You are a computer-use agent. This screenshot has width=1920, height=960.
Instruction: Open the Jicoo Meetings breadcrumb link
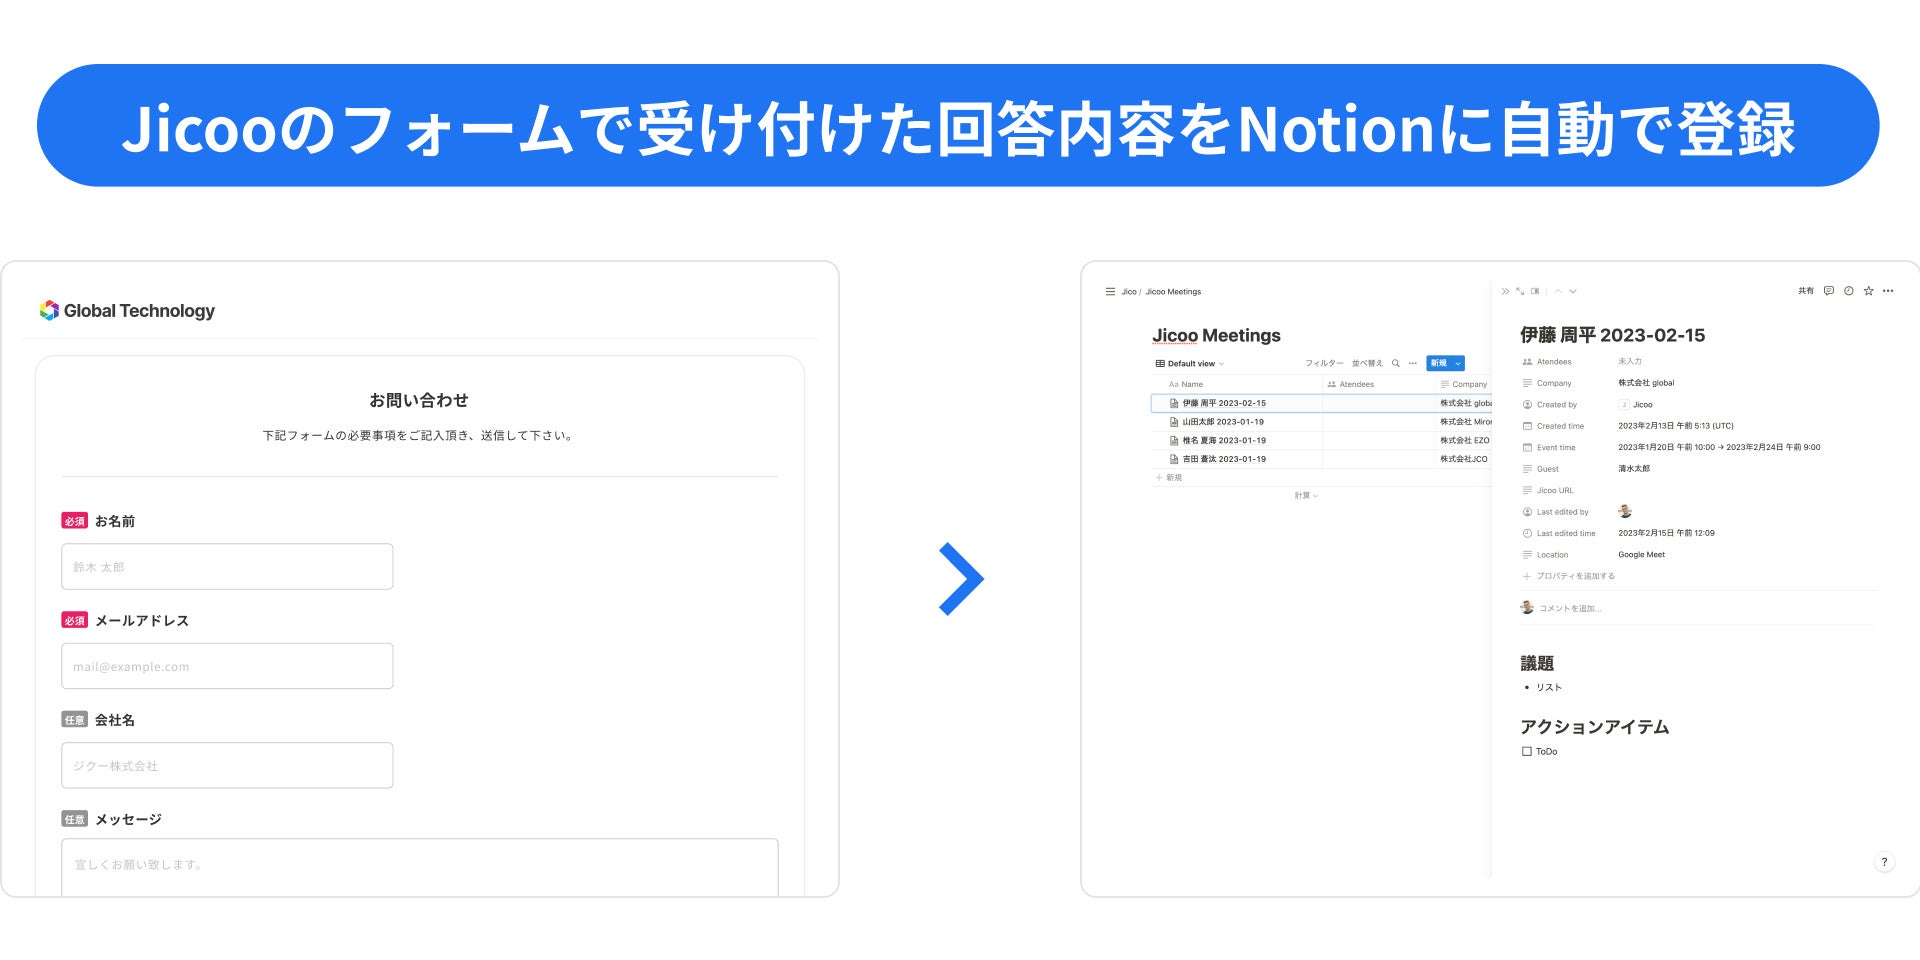click(x=1173, y=292)
